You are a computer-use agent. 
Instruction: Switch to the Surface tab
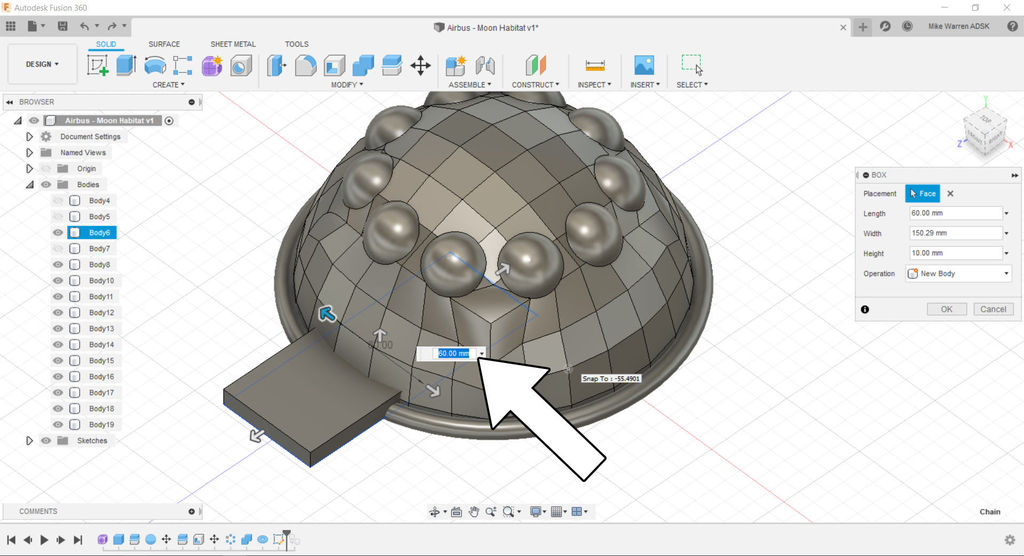pos(164,44)
